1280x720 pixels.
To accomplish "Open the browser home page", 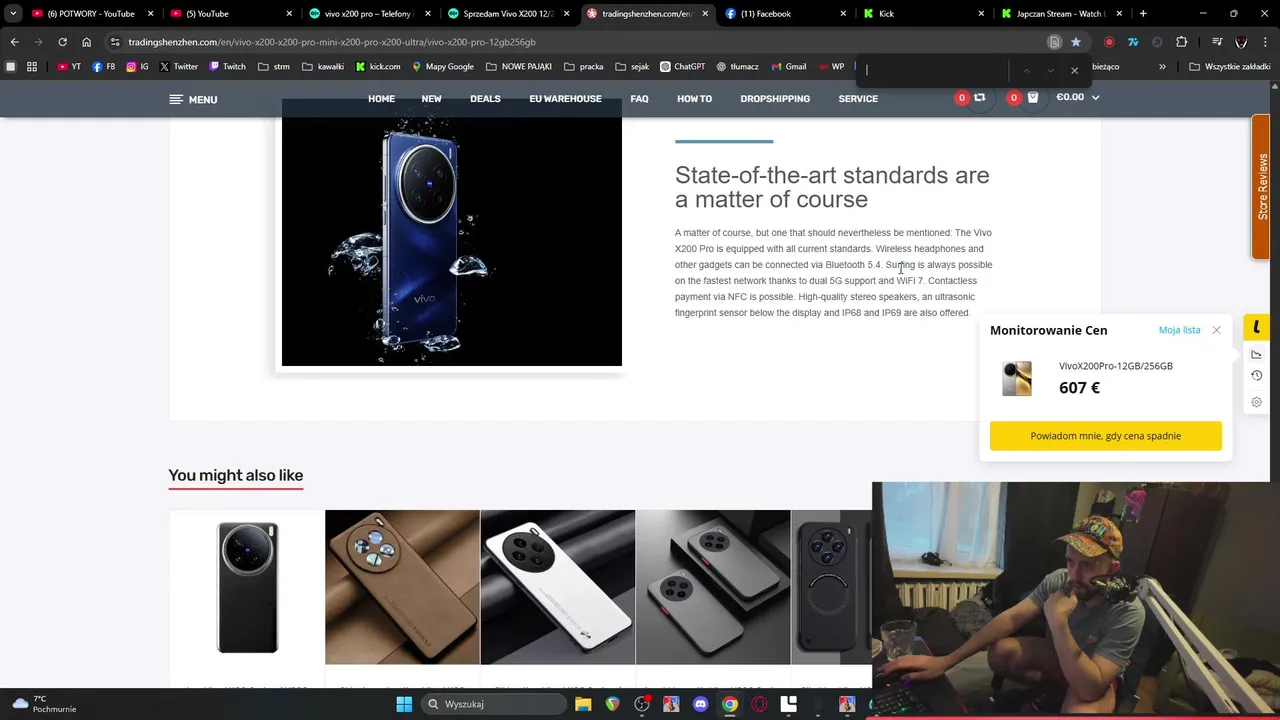I will click(x=86, y=42).
